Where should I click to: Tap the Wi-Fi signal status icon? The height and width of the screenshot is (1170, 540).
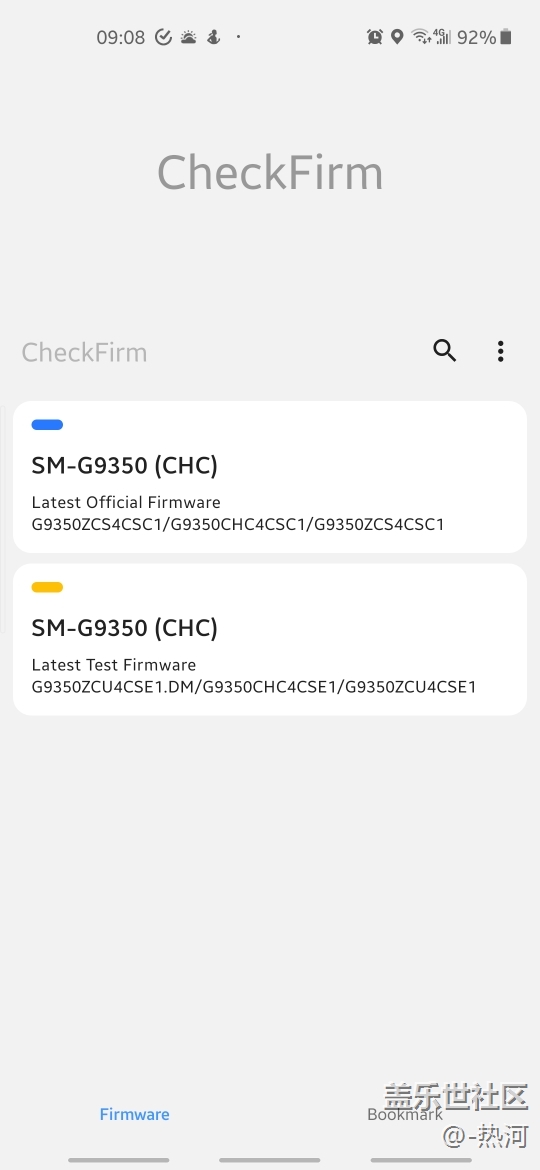421,37
